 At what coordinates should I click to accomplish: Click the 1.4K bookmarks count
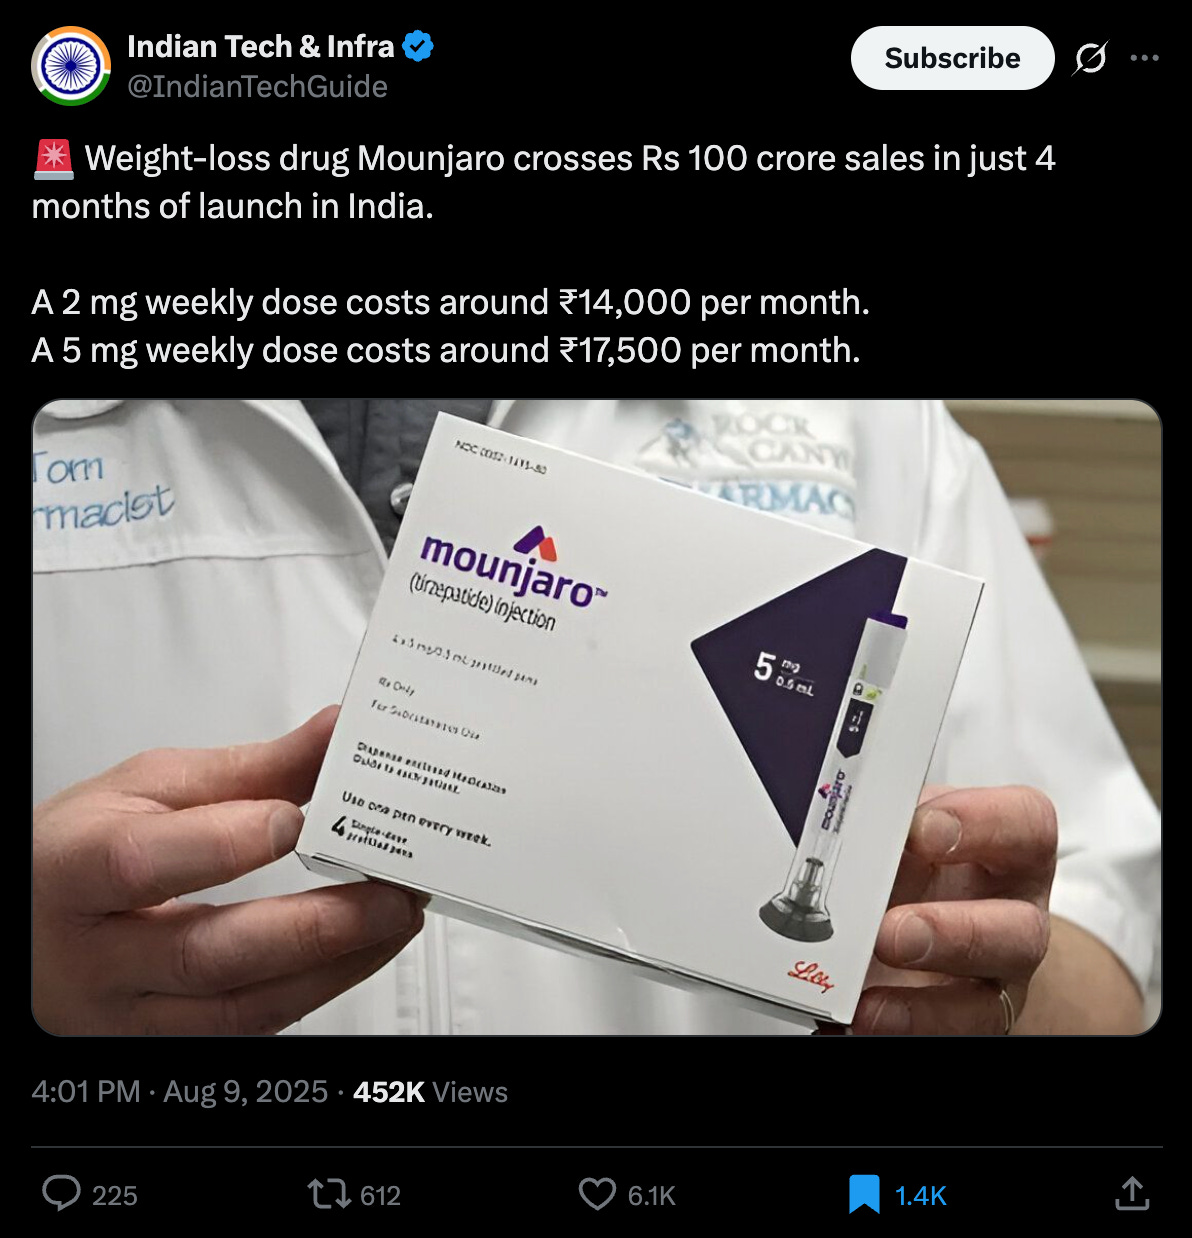pyautogui.click(x=920, y=1196)
